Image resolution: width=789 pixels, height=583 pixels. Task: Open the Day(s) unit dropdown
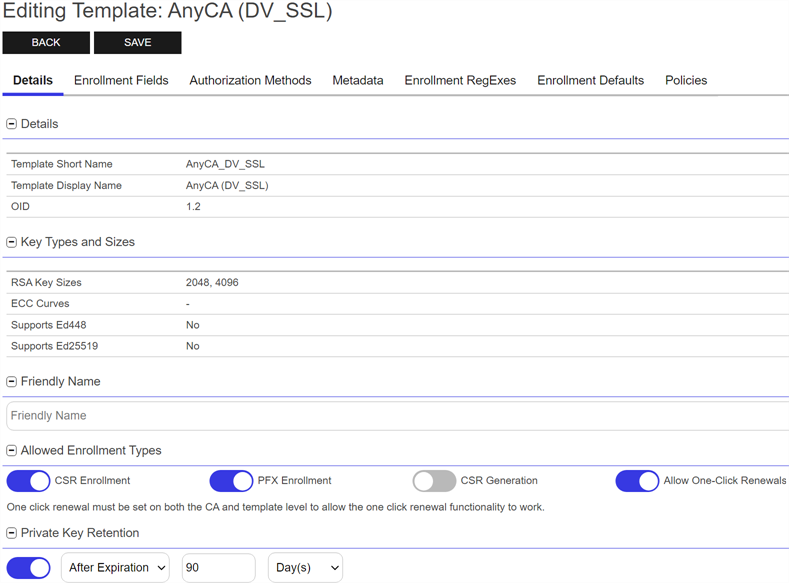pos(305,568)
